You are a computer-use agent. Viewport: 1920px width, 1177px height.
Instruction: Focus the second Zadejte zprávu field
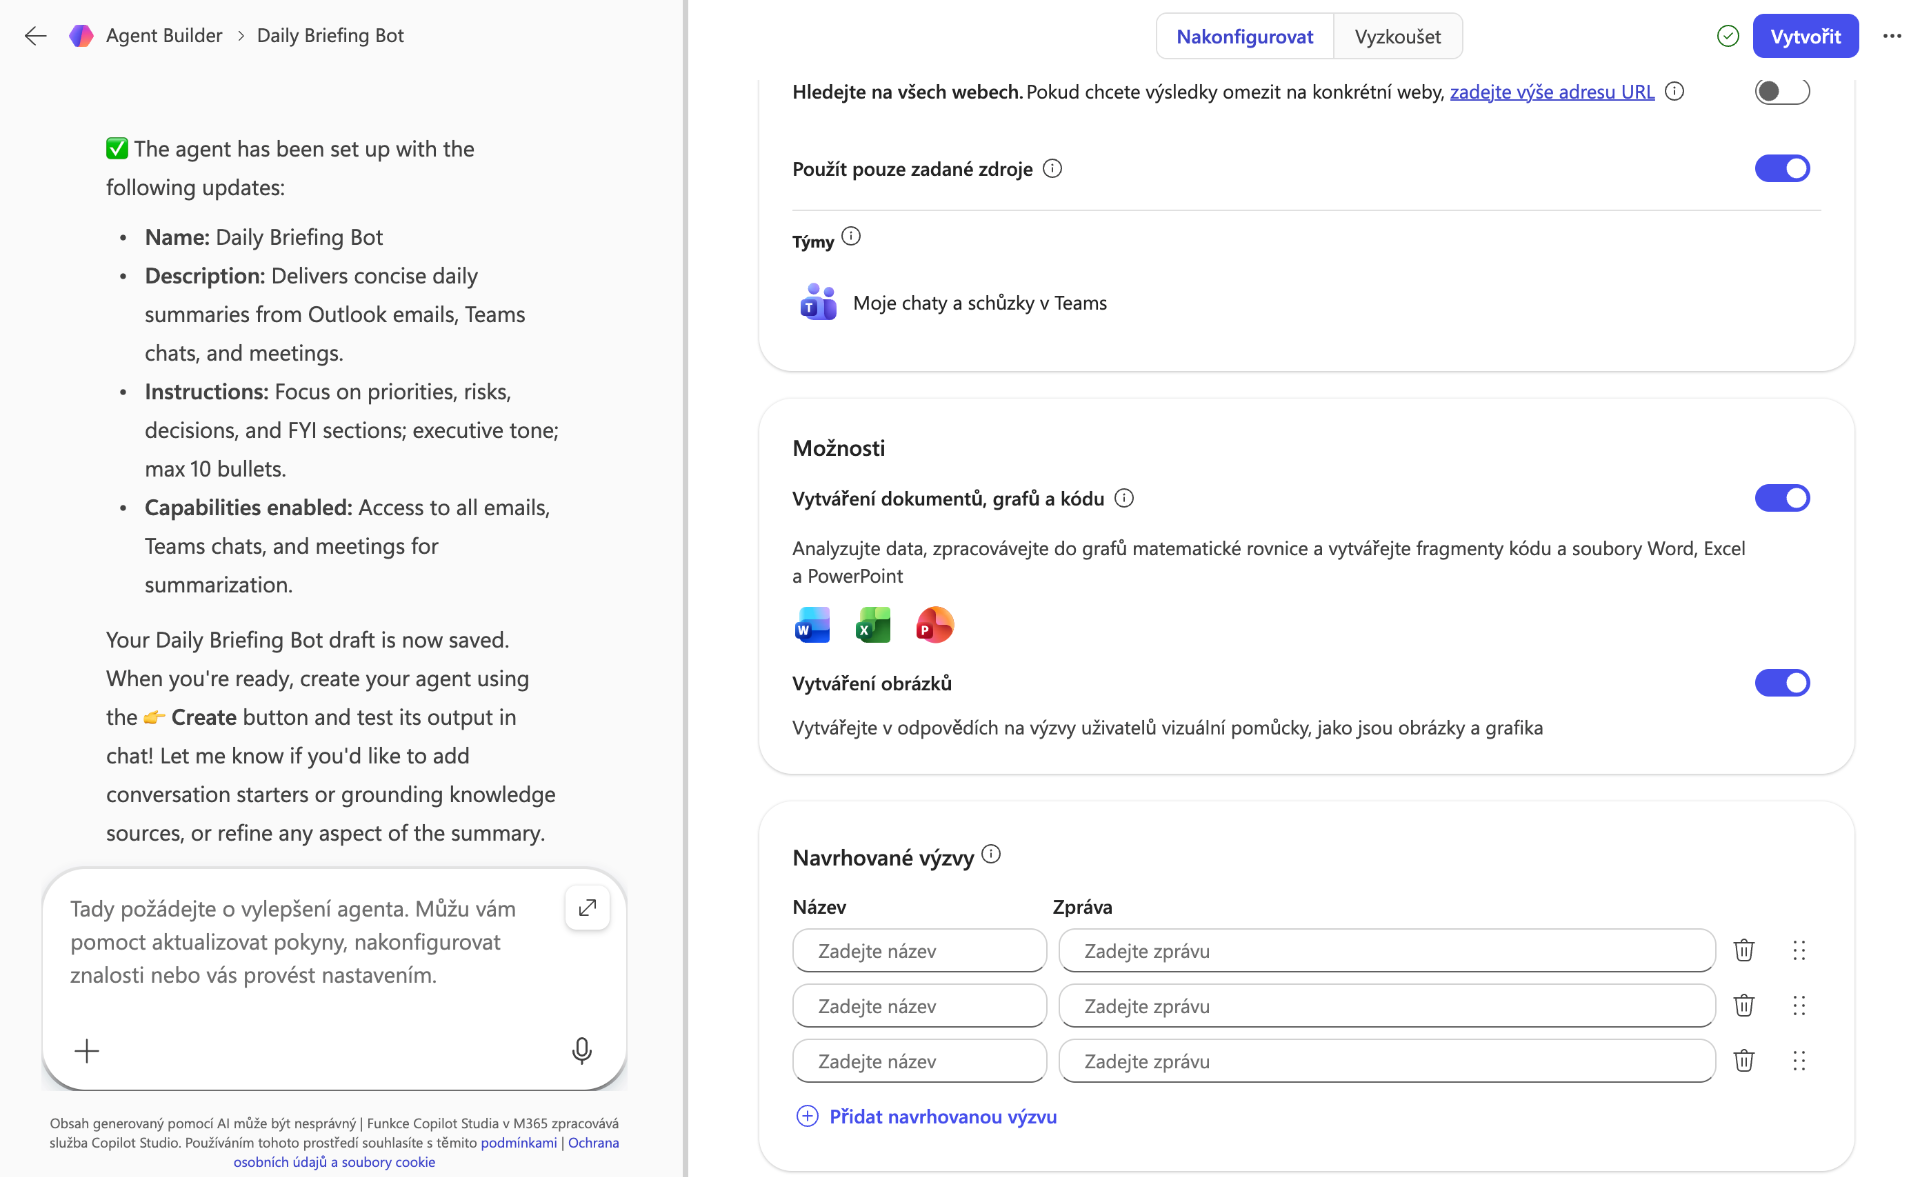1387,1006
